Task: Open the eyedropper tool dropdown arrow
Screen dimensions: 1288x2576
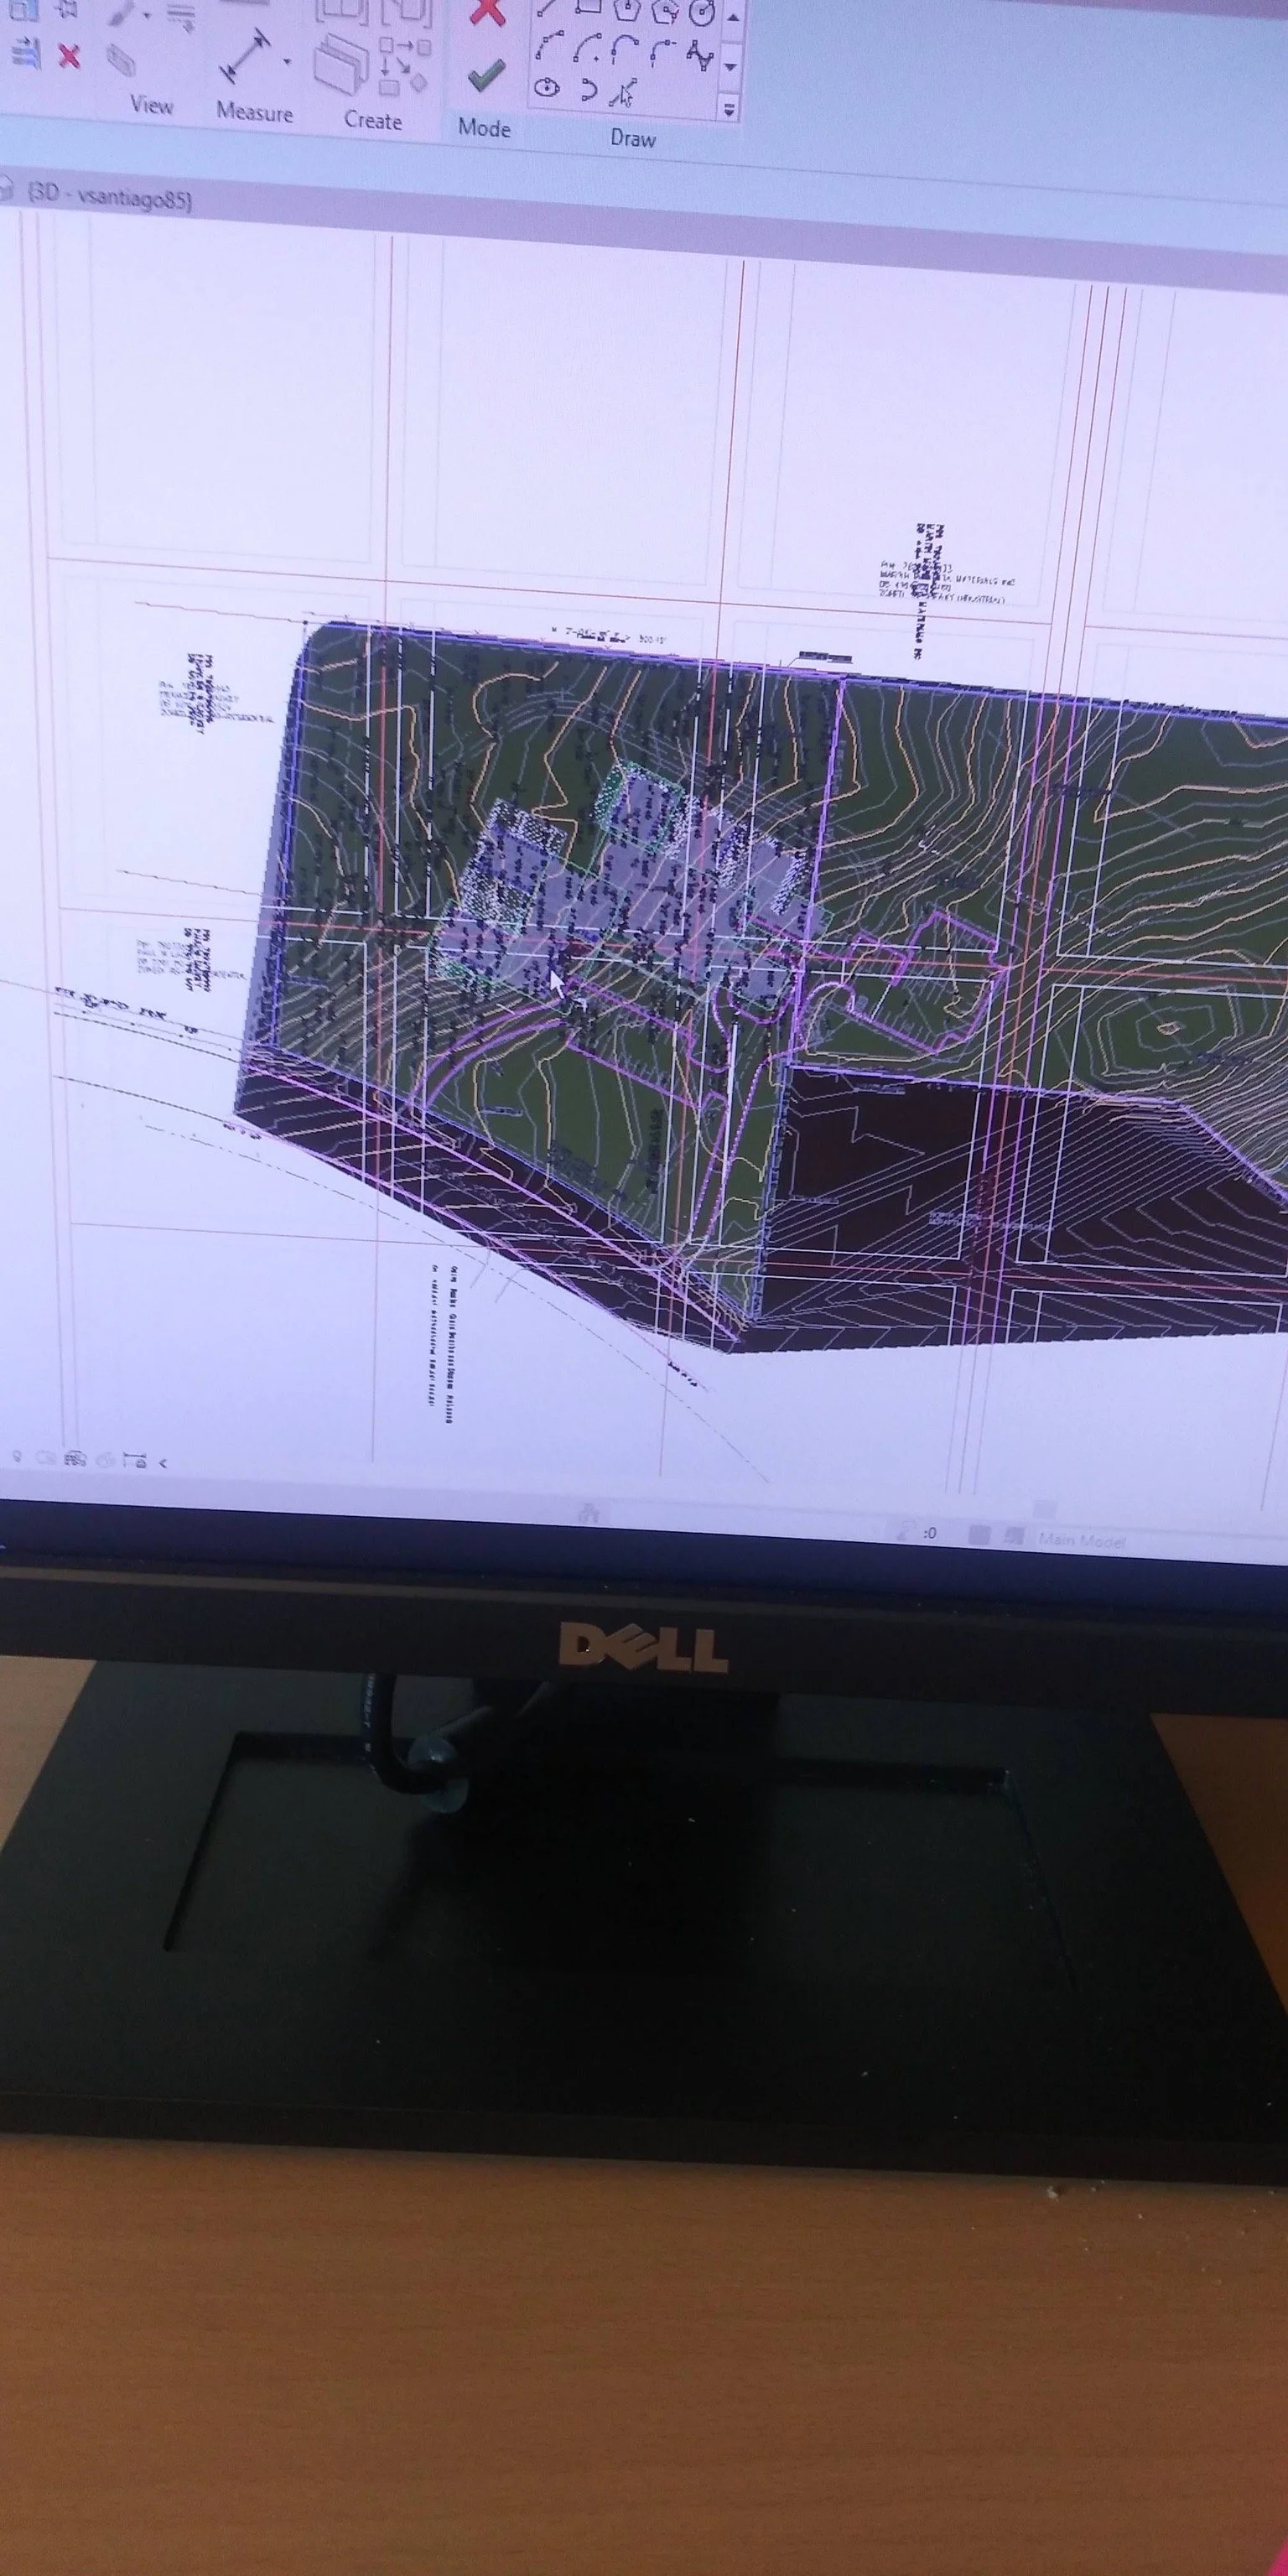Action: pos(148,15)
